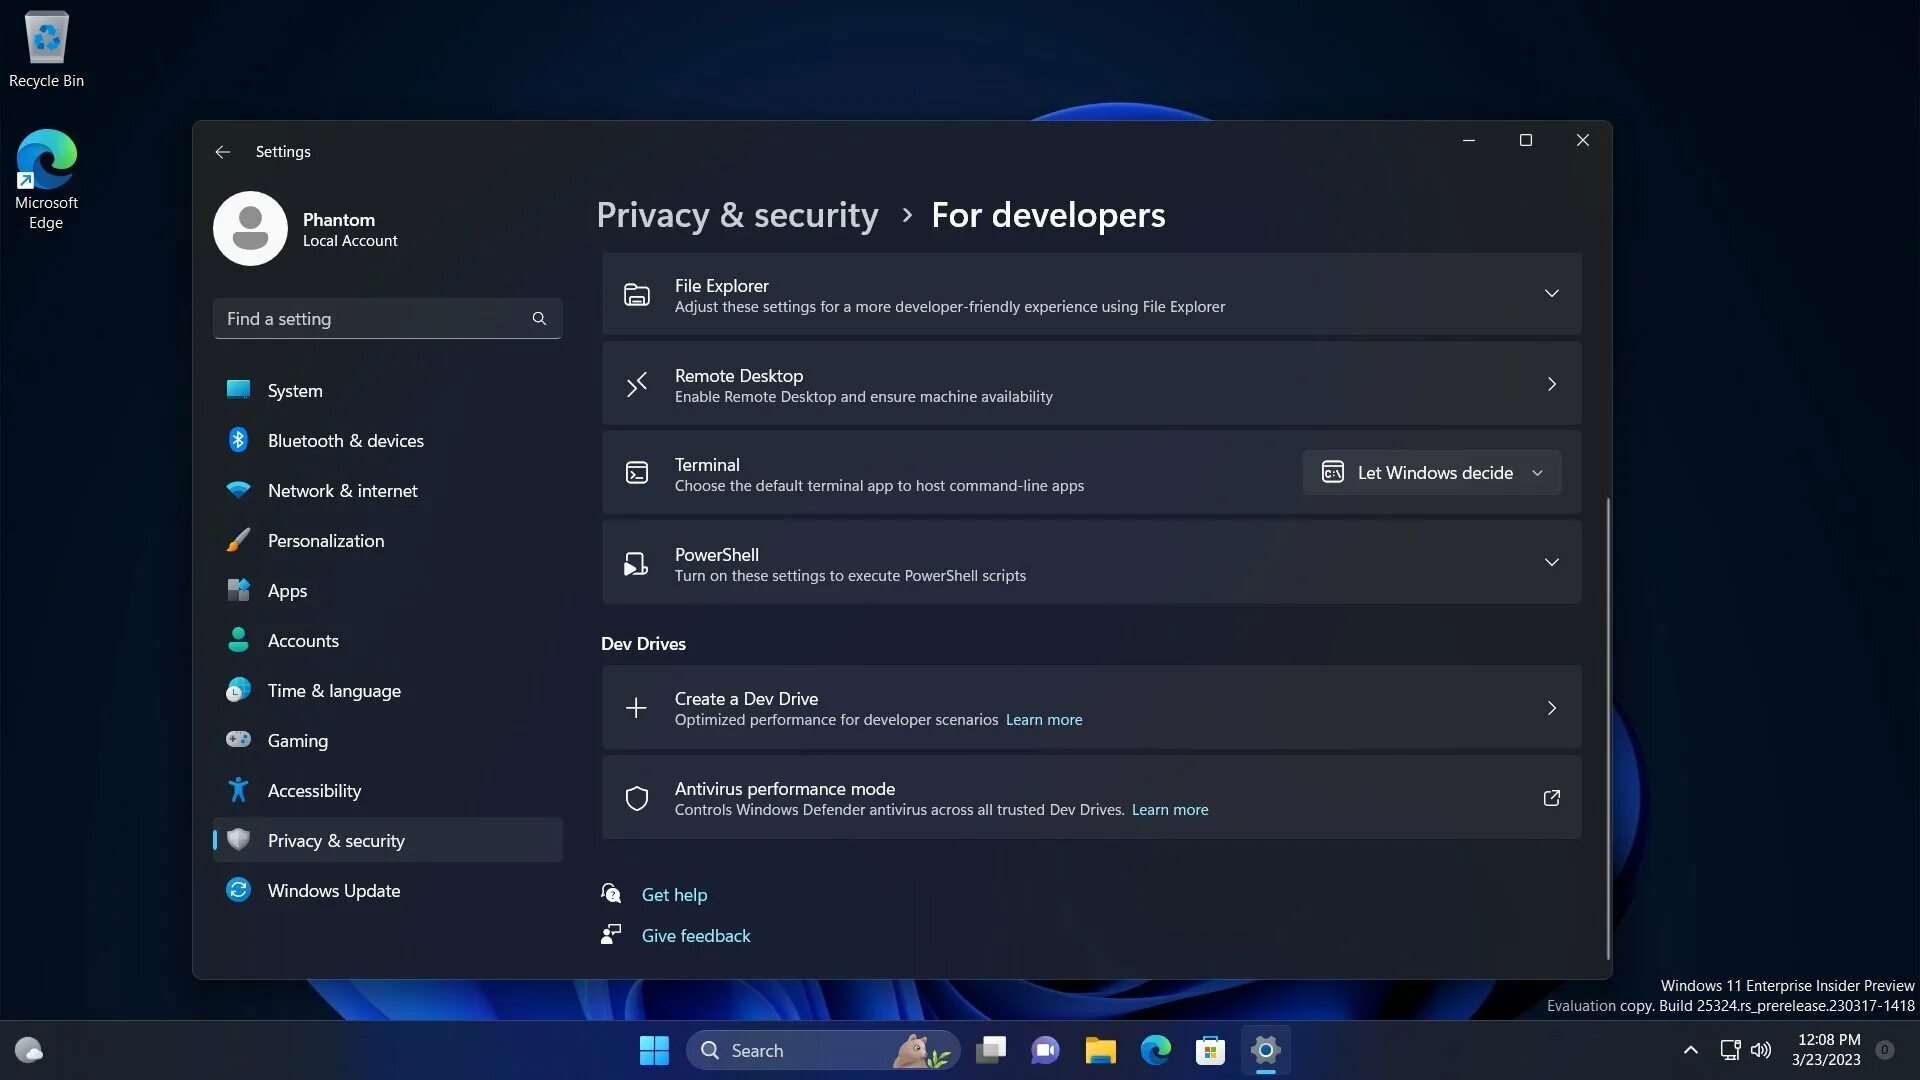Image resolution: width=1920 pixels, height=1080 pixels.
Task: Expand the PowerShell settings section
Action: pyautogui.click(x=1551, y=562)
